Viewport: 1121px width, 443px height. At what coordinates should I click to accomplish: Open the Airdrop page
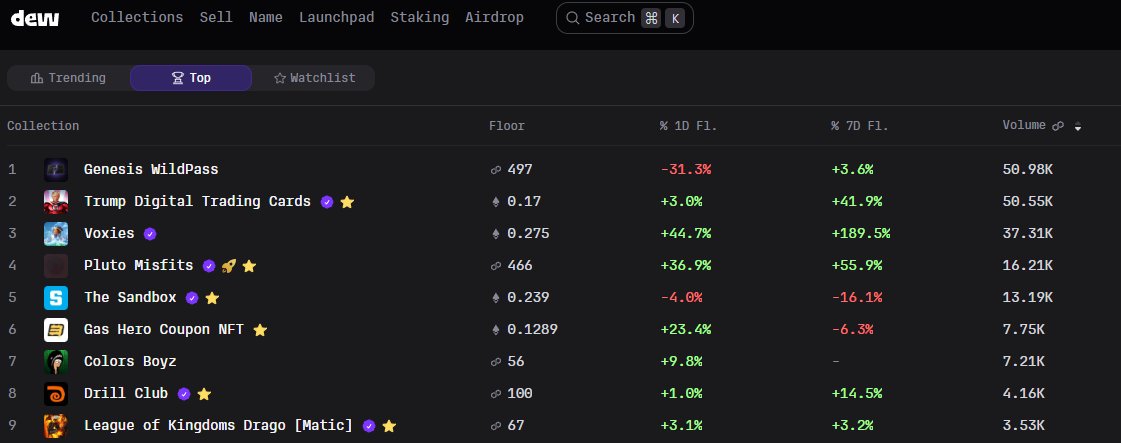(494, 17)
